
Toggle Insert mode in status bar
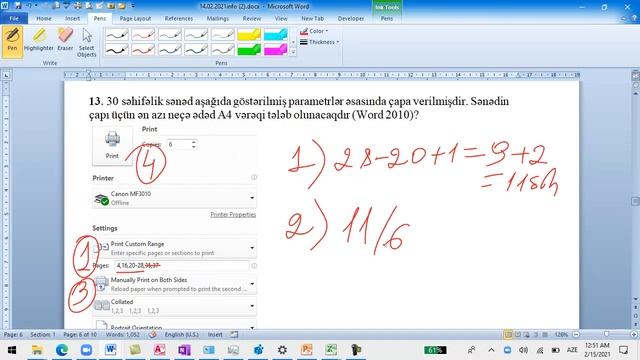pos(215,335)
